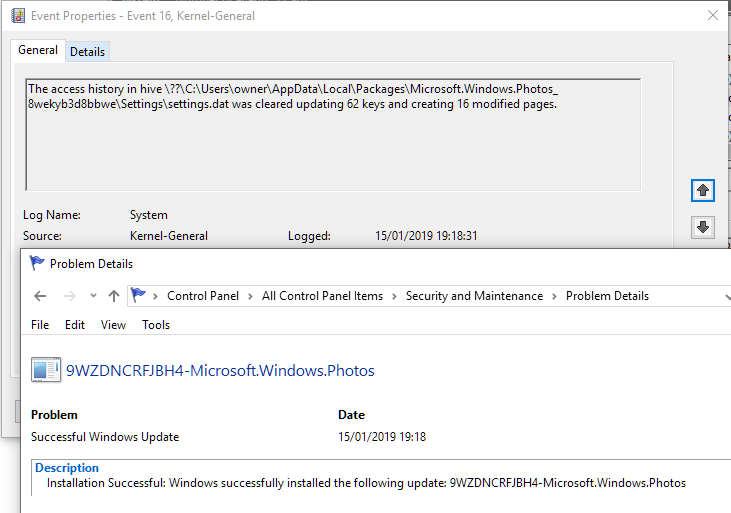Click the Successful Windows Update problem text
Image resolution: width=731 pixels, height=513 pixels.
pyautogui.click(x=105, y=437)
